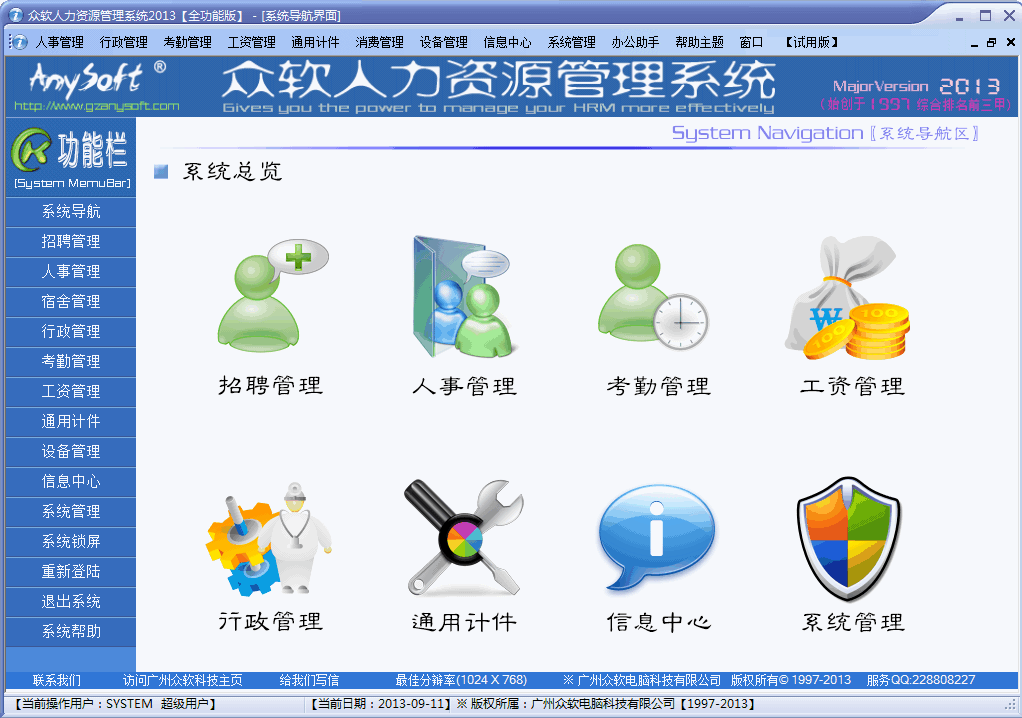
Task: Select 设备管理 in the sidebar
Action: (70, 452)
